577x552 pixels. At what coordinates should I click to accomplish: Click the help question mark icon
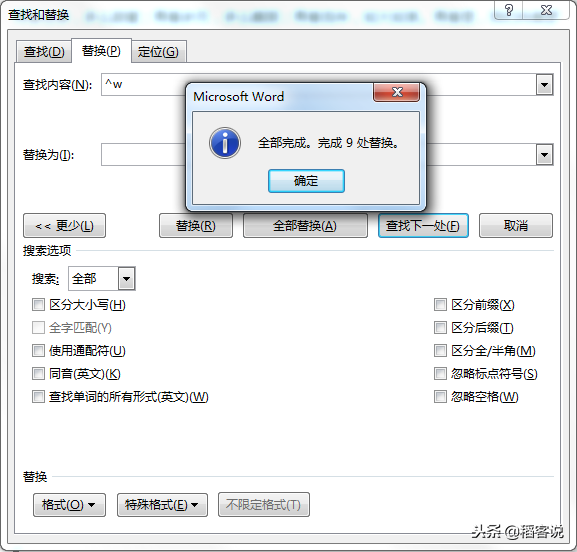[509, 10]
